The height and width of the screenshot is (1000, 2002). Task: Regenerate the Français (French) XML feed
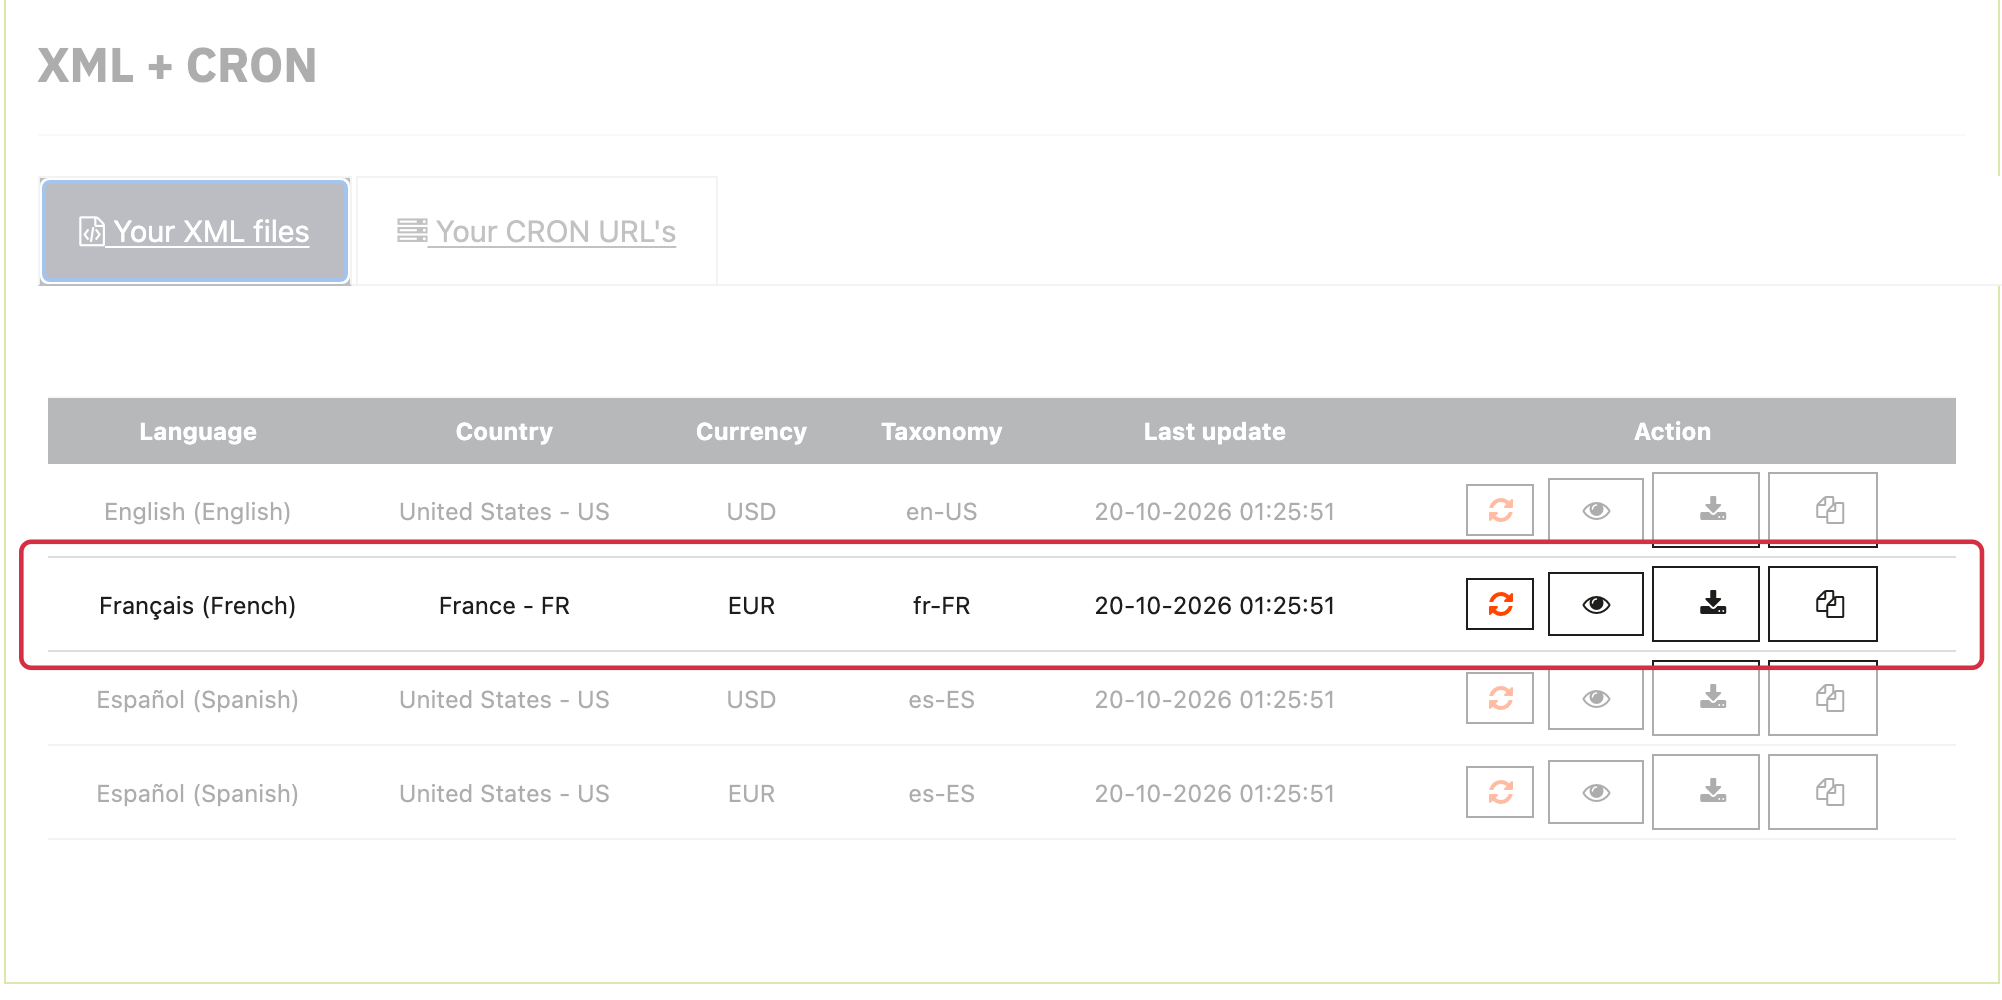pos(1499,604)
